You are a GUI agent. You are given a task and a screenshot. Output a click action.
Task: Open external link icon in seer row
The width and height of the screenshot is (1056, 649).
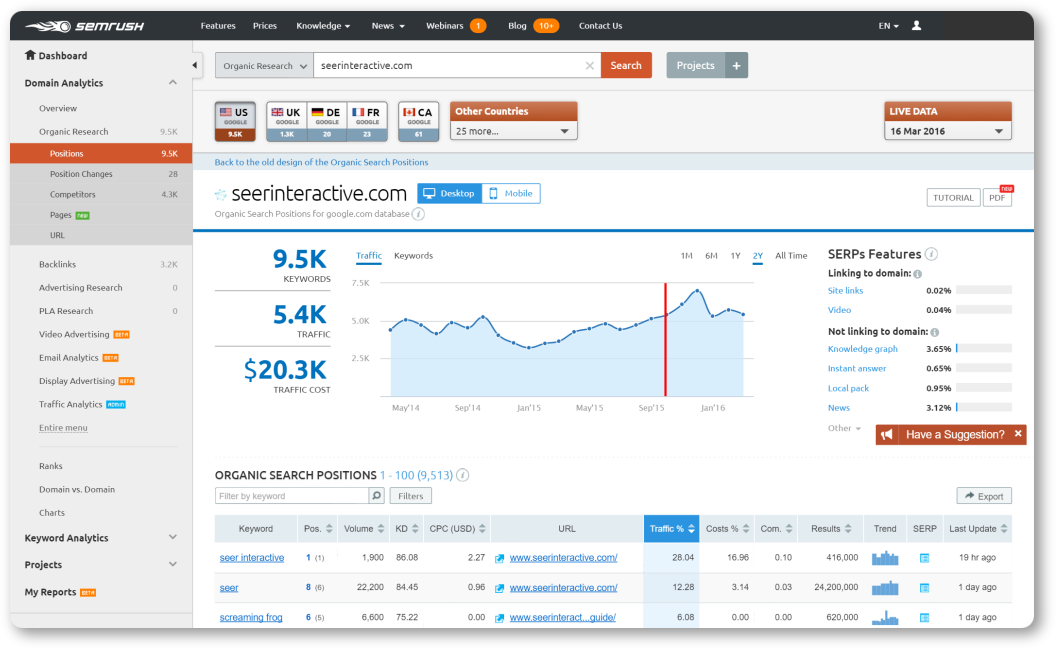[500, 588]
